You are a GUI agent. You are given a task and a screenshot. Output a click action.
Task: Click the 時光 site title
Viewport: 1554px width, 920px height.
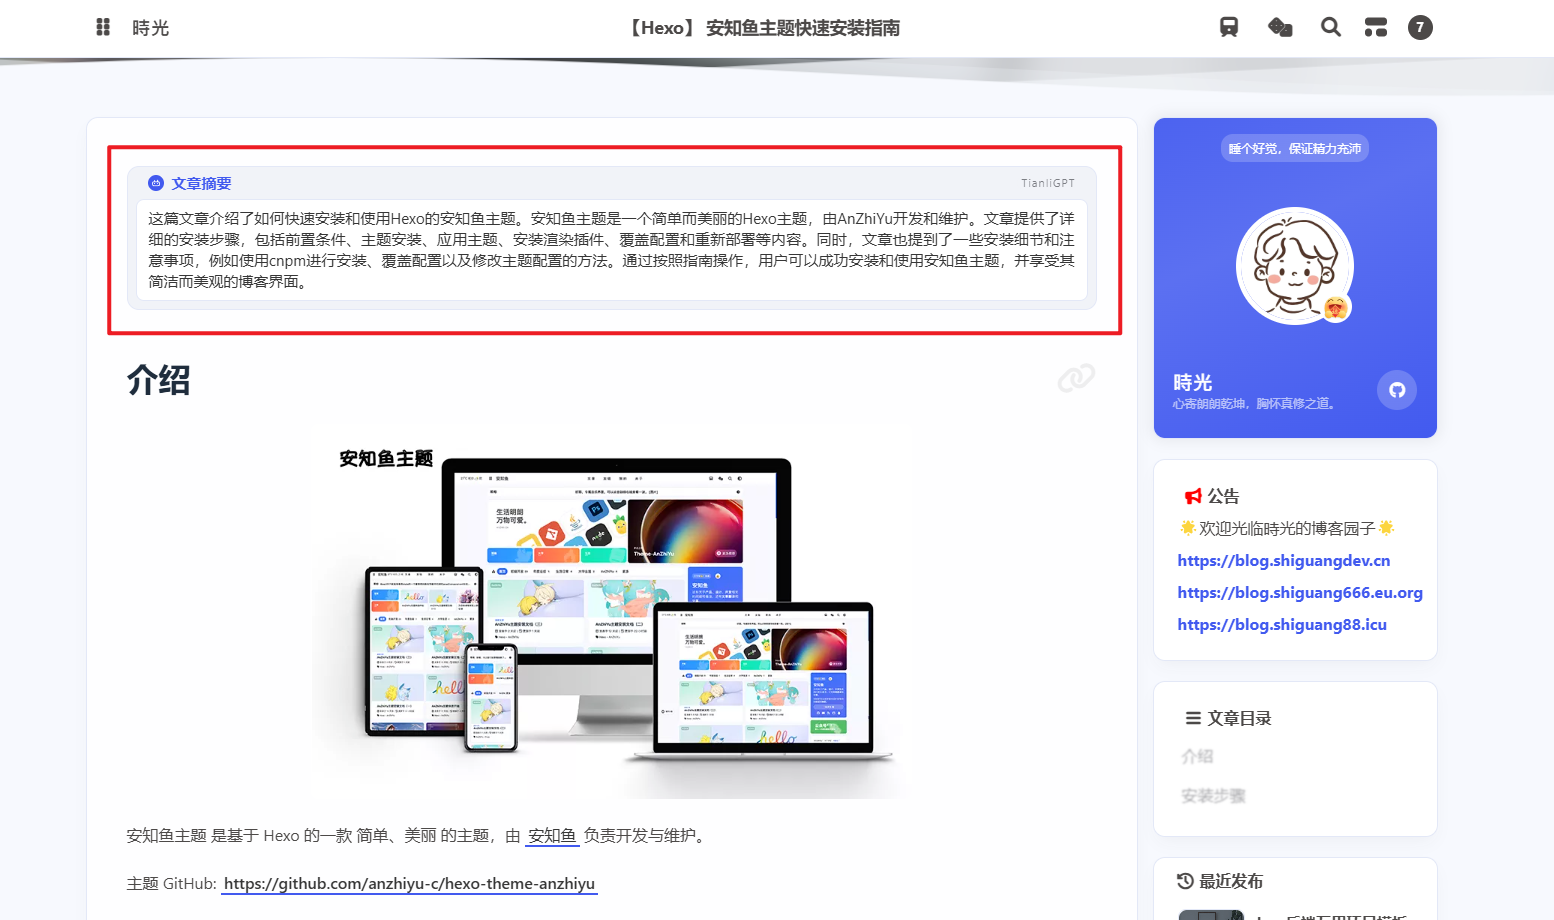(151, 28)
